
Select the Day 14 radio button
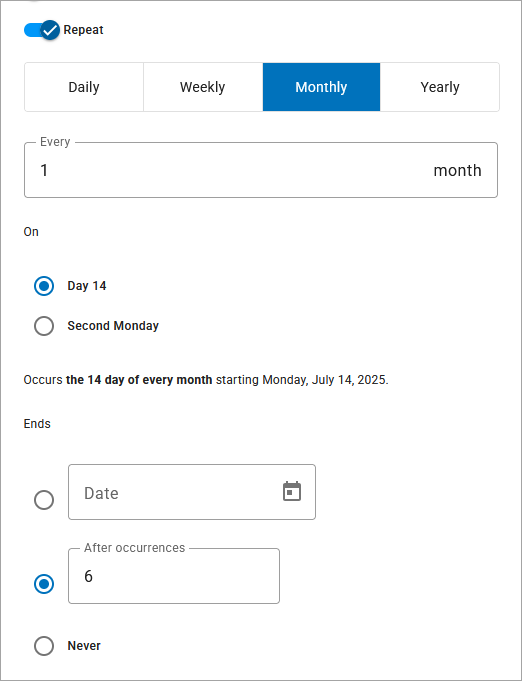pyautogui.click(x=44, y=286)
